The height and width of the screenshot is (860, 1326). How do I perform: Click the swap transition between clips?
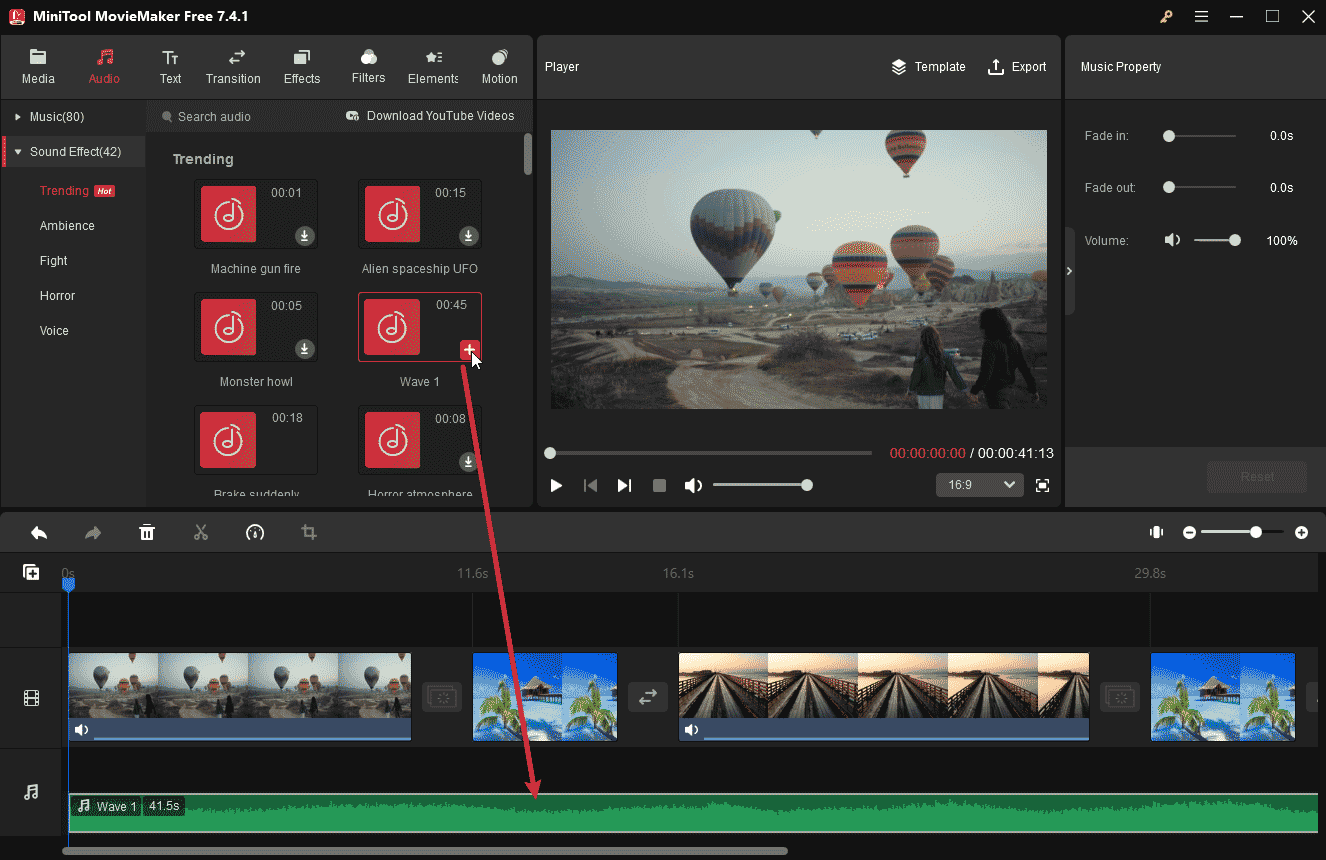coord(648,697)
